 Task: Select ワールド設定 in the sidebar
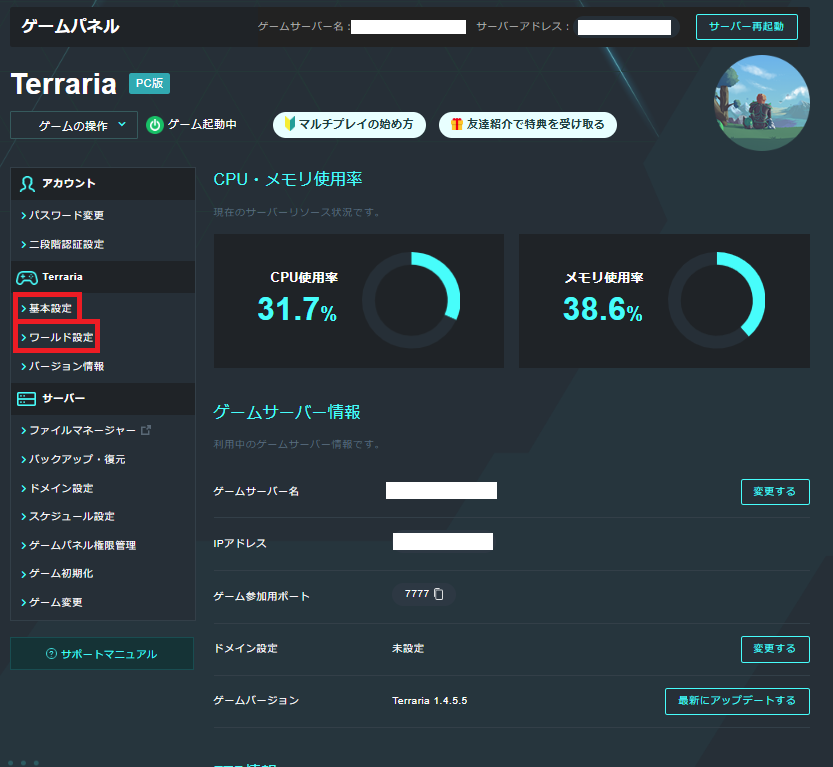tap(59, 337)
